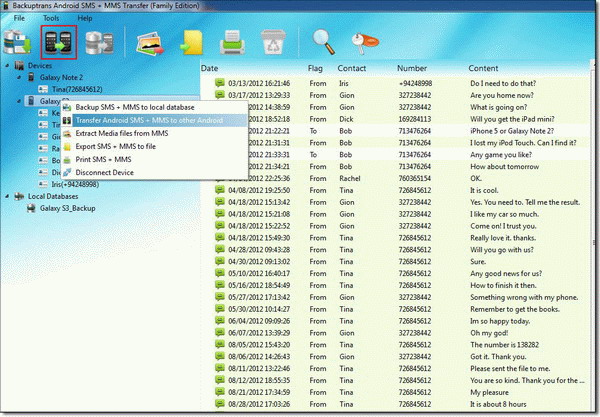
Task: Select message "My pleasure"
Action: pos(489,392)
